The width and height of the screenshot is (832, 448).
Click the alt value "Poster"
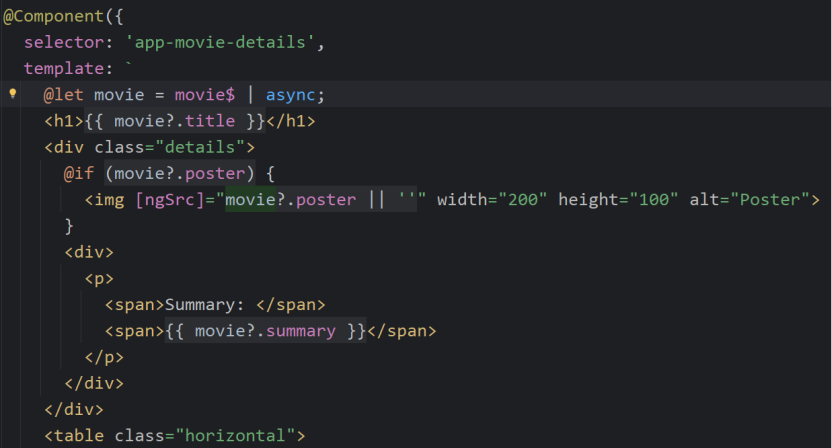tap(770, 199)
